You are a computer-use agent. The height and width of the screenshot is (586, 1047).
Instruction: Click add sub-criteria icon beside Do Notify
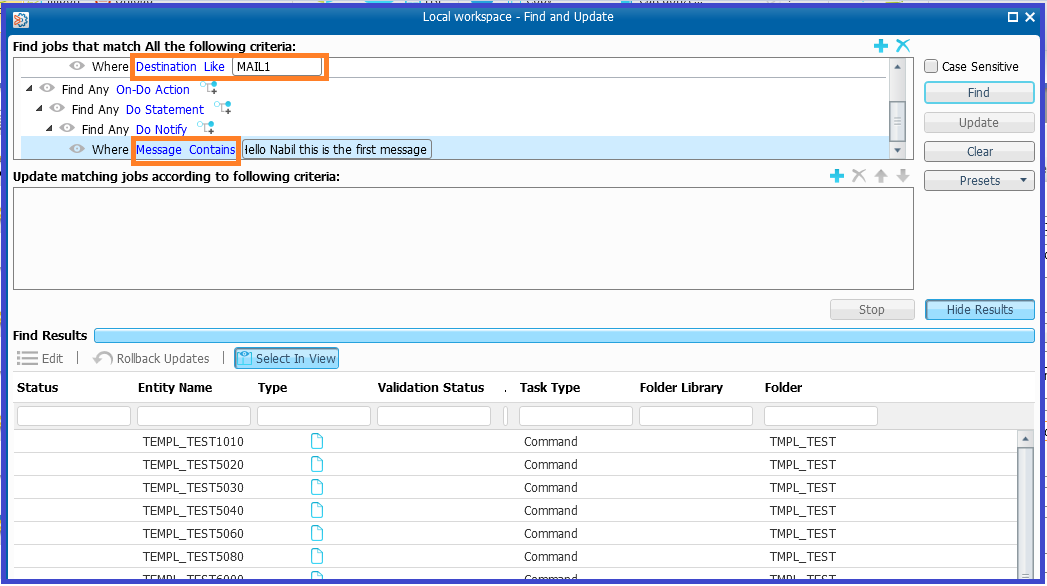click(205, 129)
